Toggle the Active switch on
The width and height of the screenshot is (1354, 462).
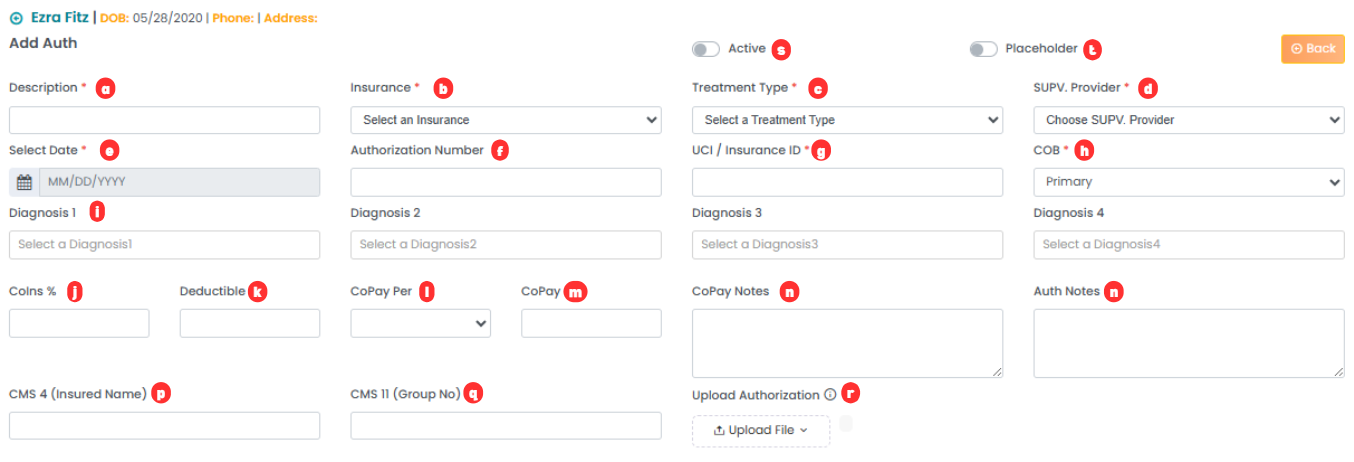(705, 49)
